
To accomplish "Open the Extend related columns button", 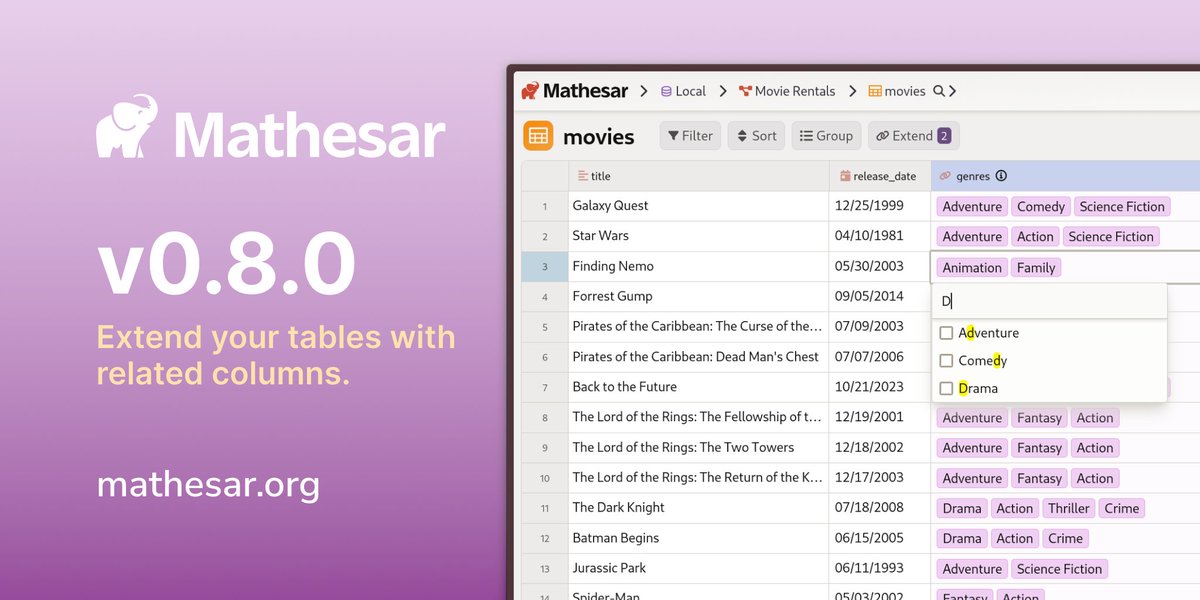I will (x=914, y=136).
